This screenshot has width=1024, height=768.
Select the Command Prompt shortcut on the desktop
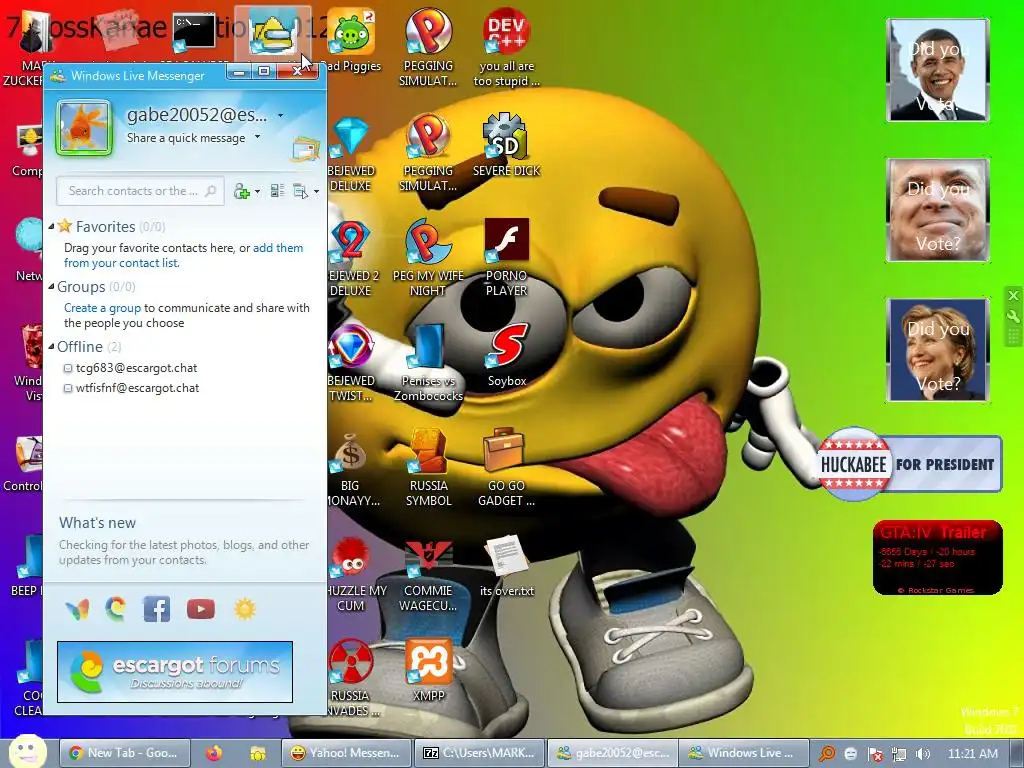pos(194,33)
